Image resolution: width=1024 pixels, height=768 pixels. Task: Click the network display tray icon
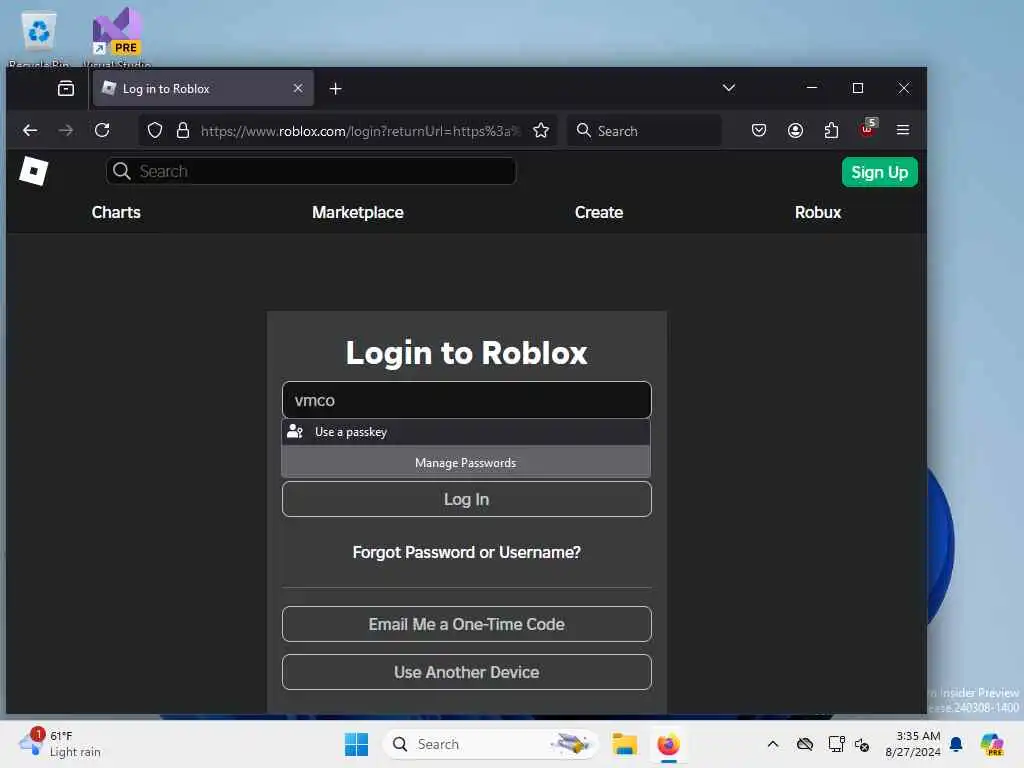836,744
